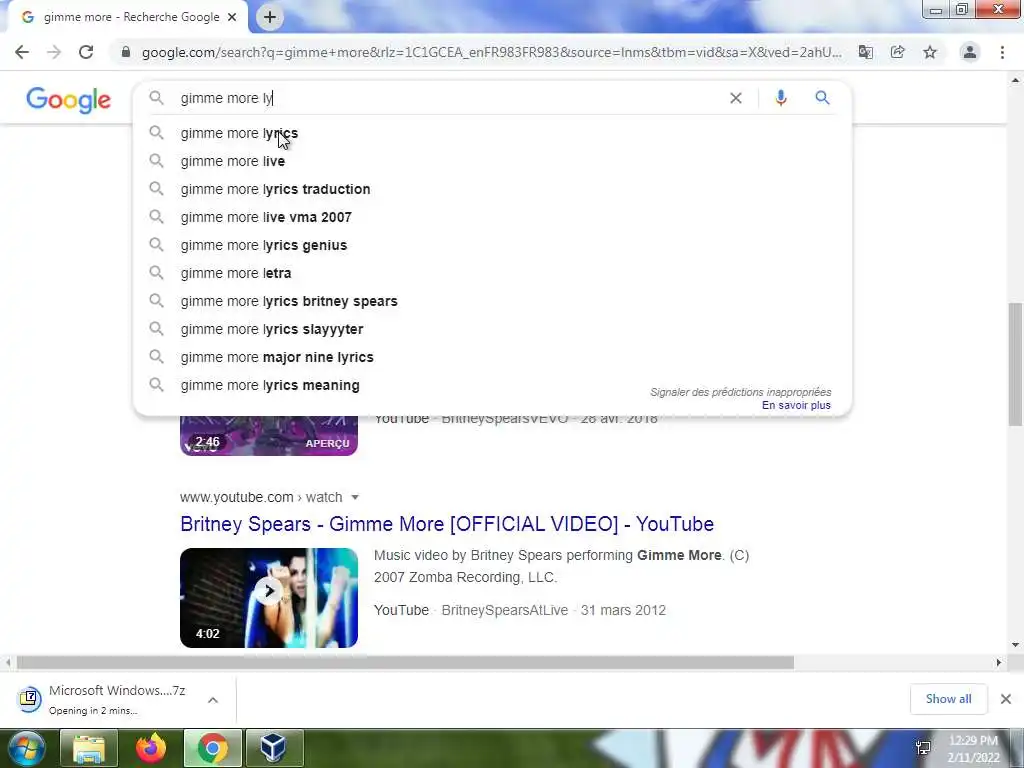Click the scroll right arrow

(x=999, y=663)
